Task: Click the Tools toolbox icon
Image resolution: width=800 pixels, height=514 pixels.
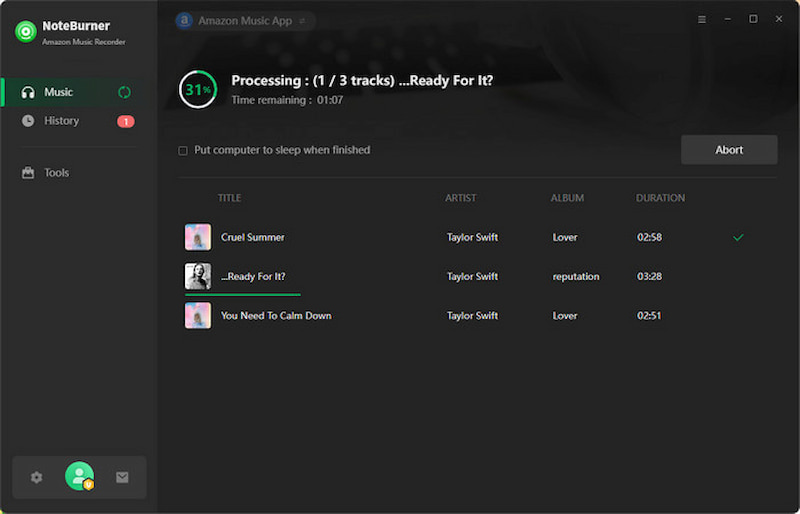Action: pyautogui.click(x=28, y=173)
